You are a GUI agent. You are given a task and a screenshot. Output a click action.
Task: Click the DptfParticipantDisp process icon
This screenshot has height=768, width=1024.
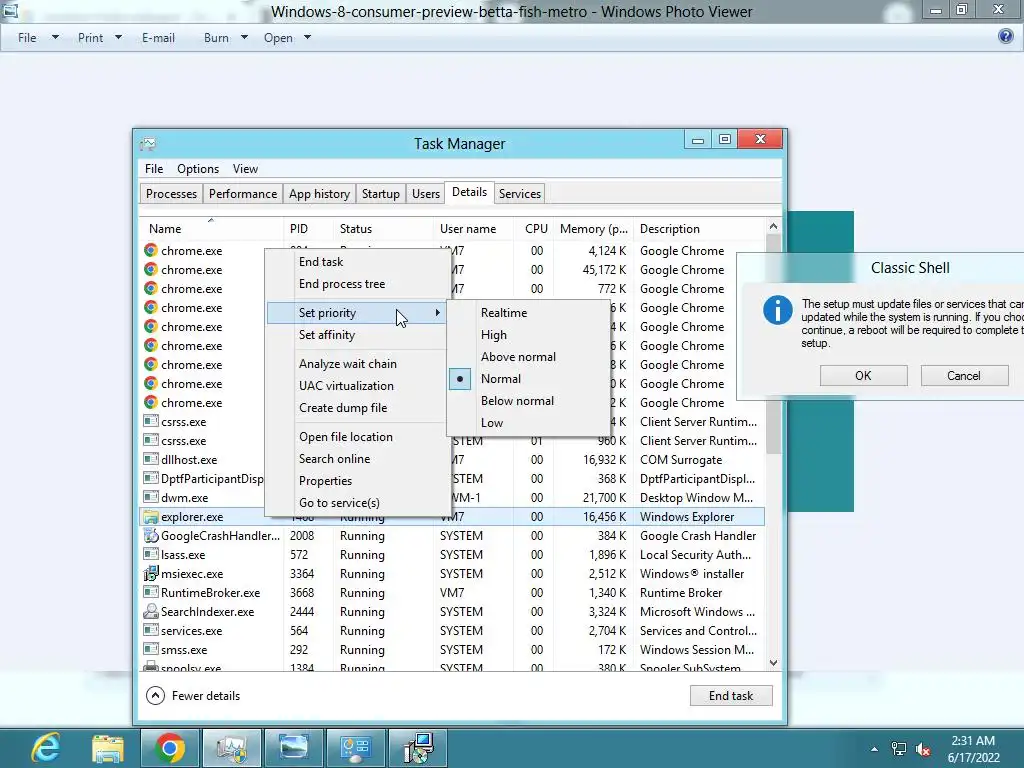tap(151, 478)
